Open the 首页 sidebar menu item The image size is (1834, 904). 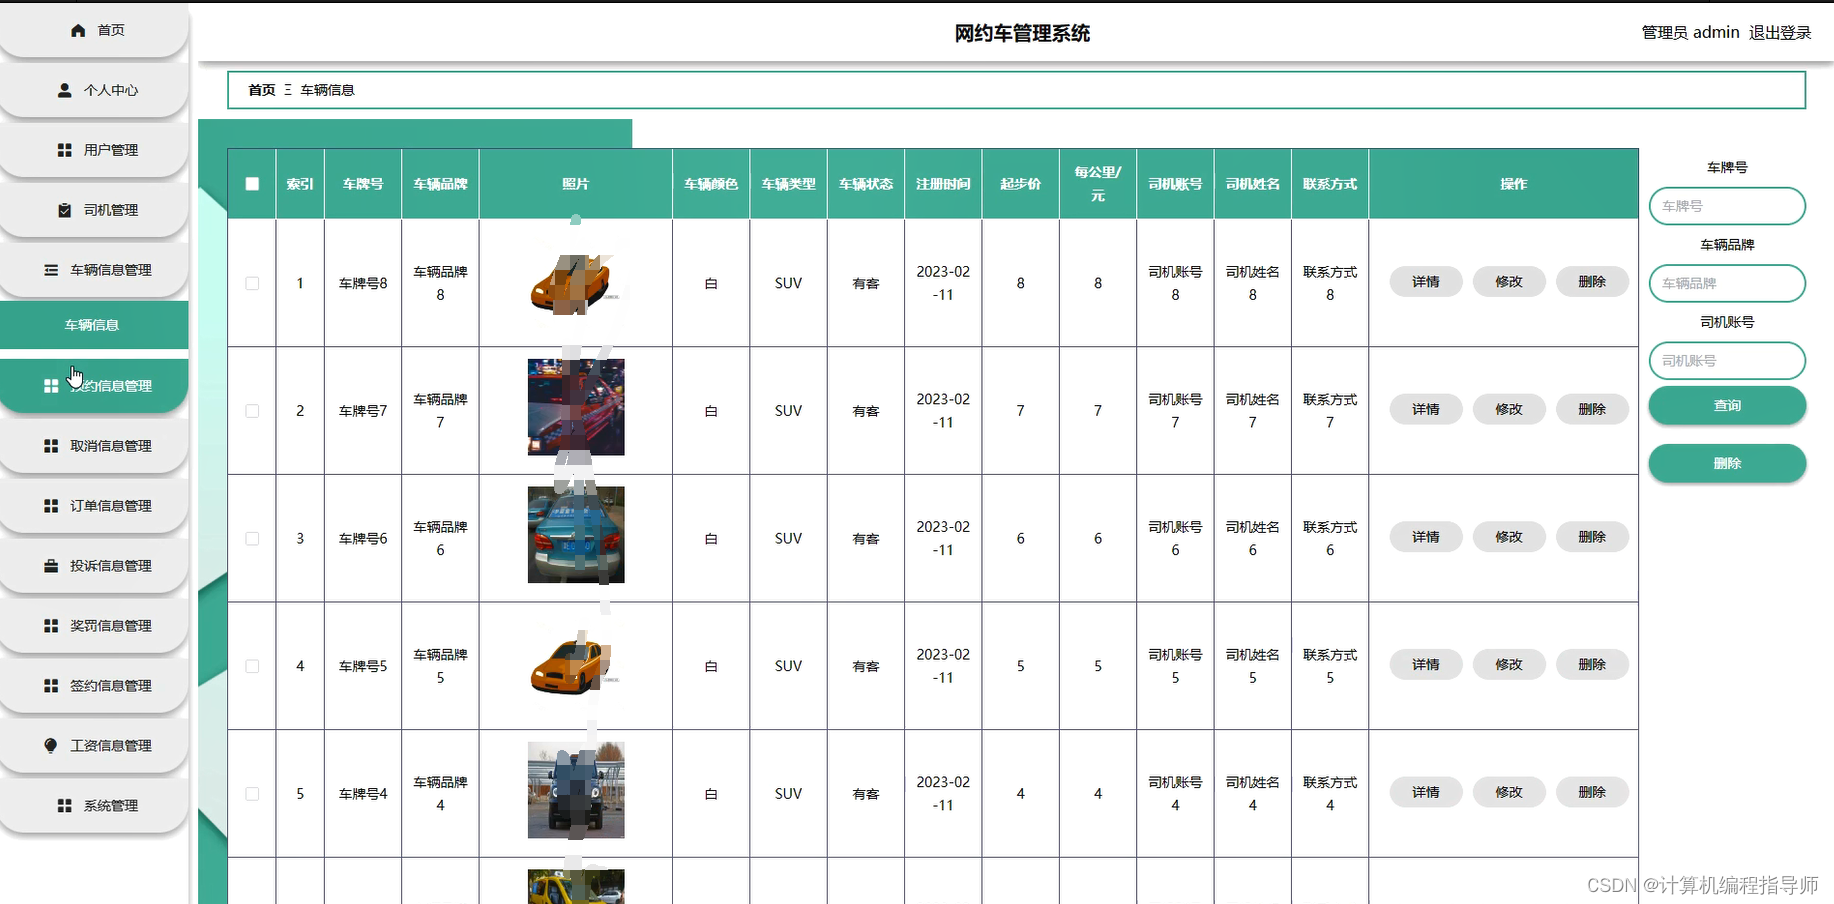point(94,30)
